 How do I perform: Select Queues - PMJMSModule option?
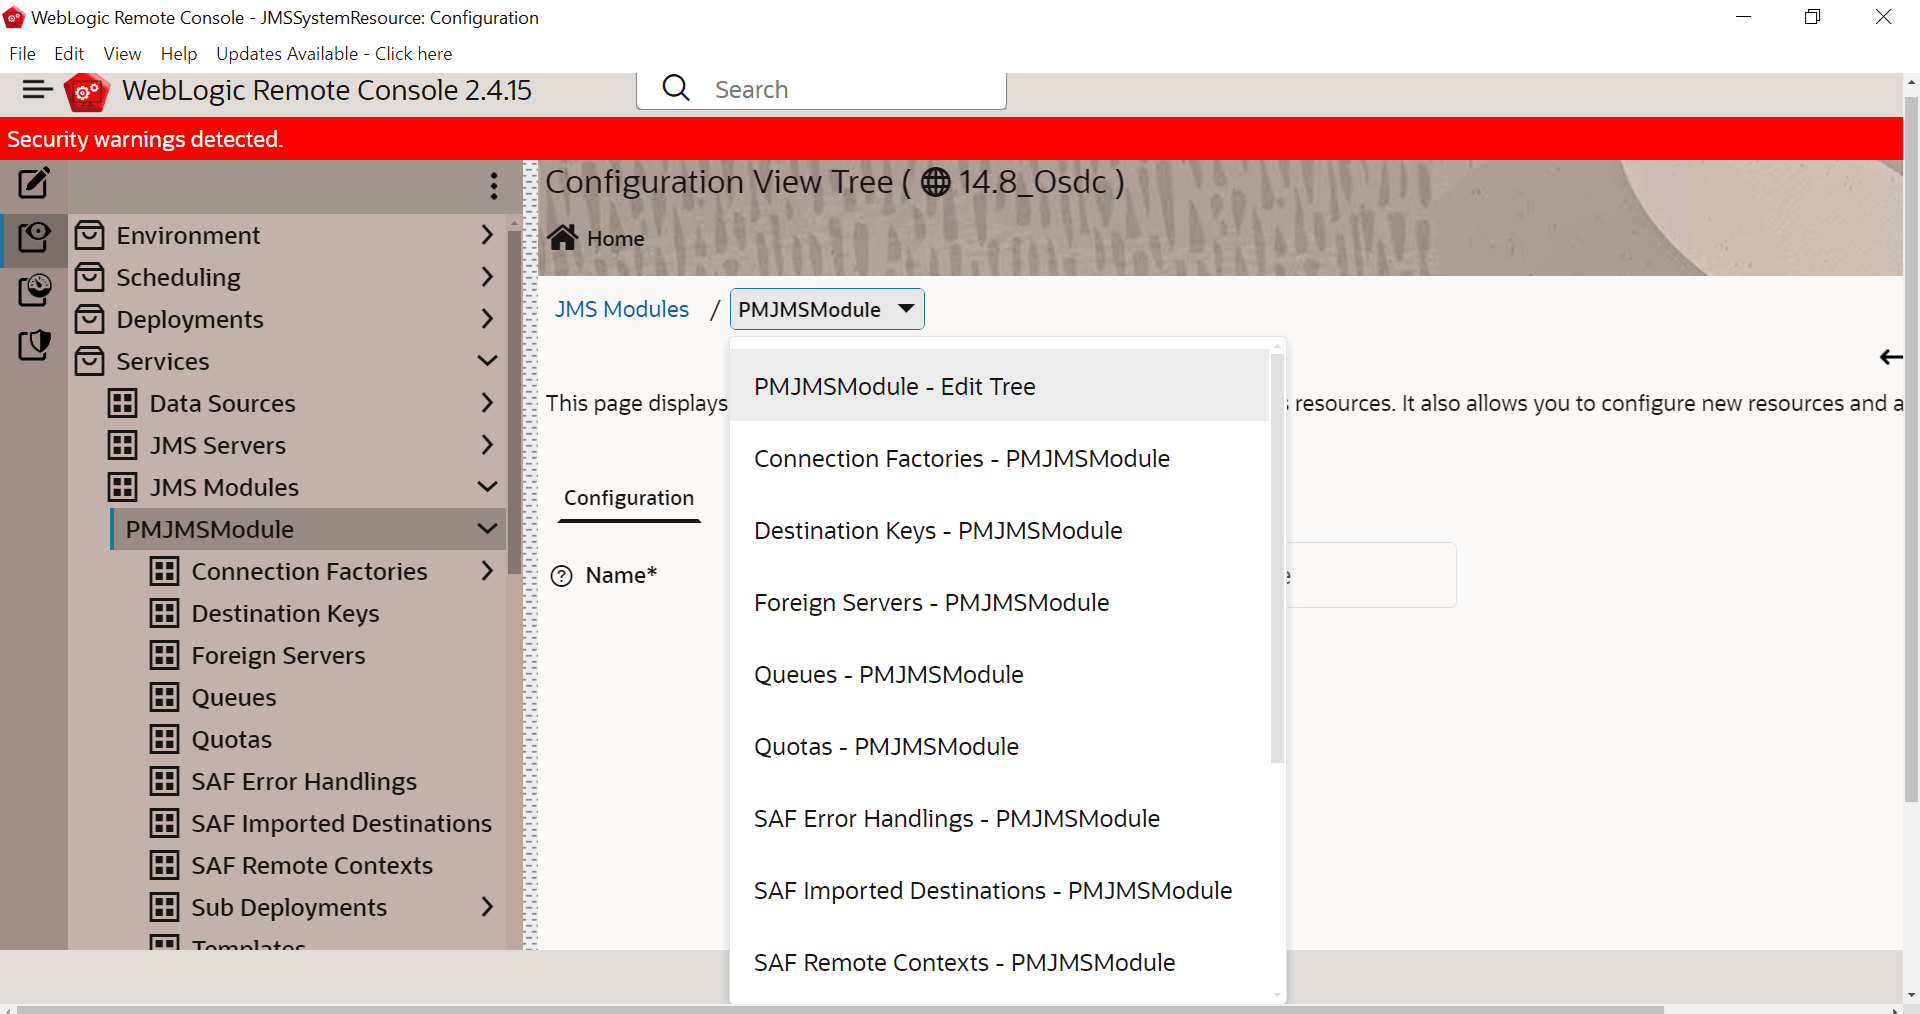coord(1000,674)
